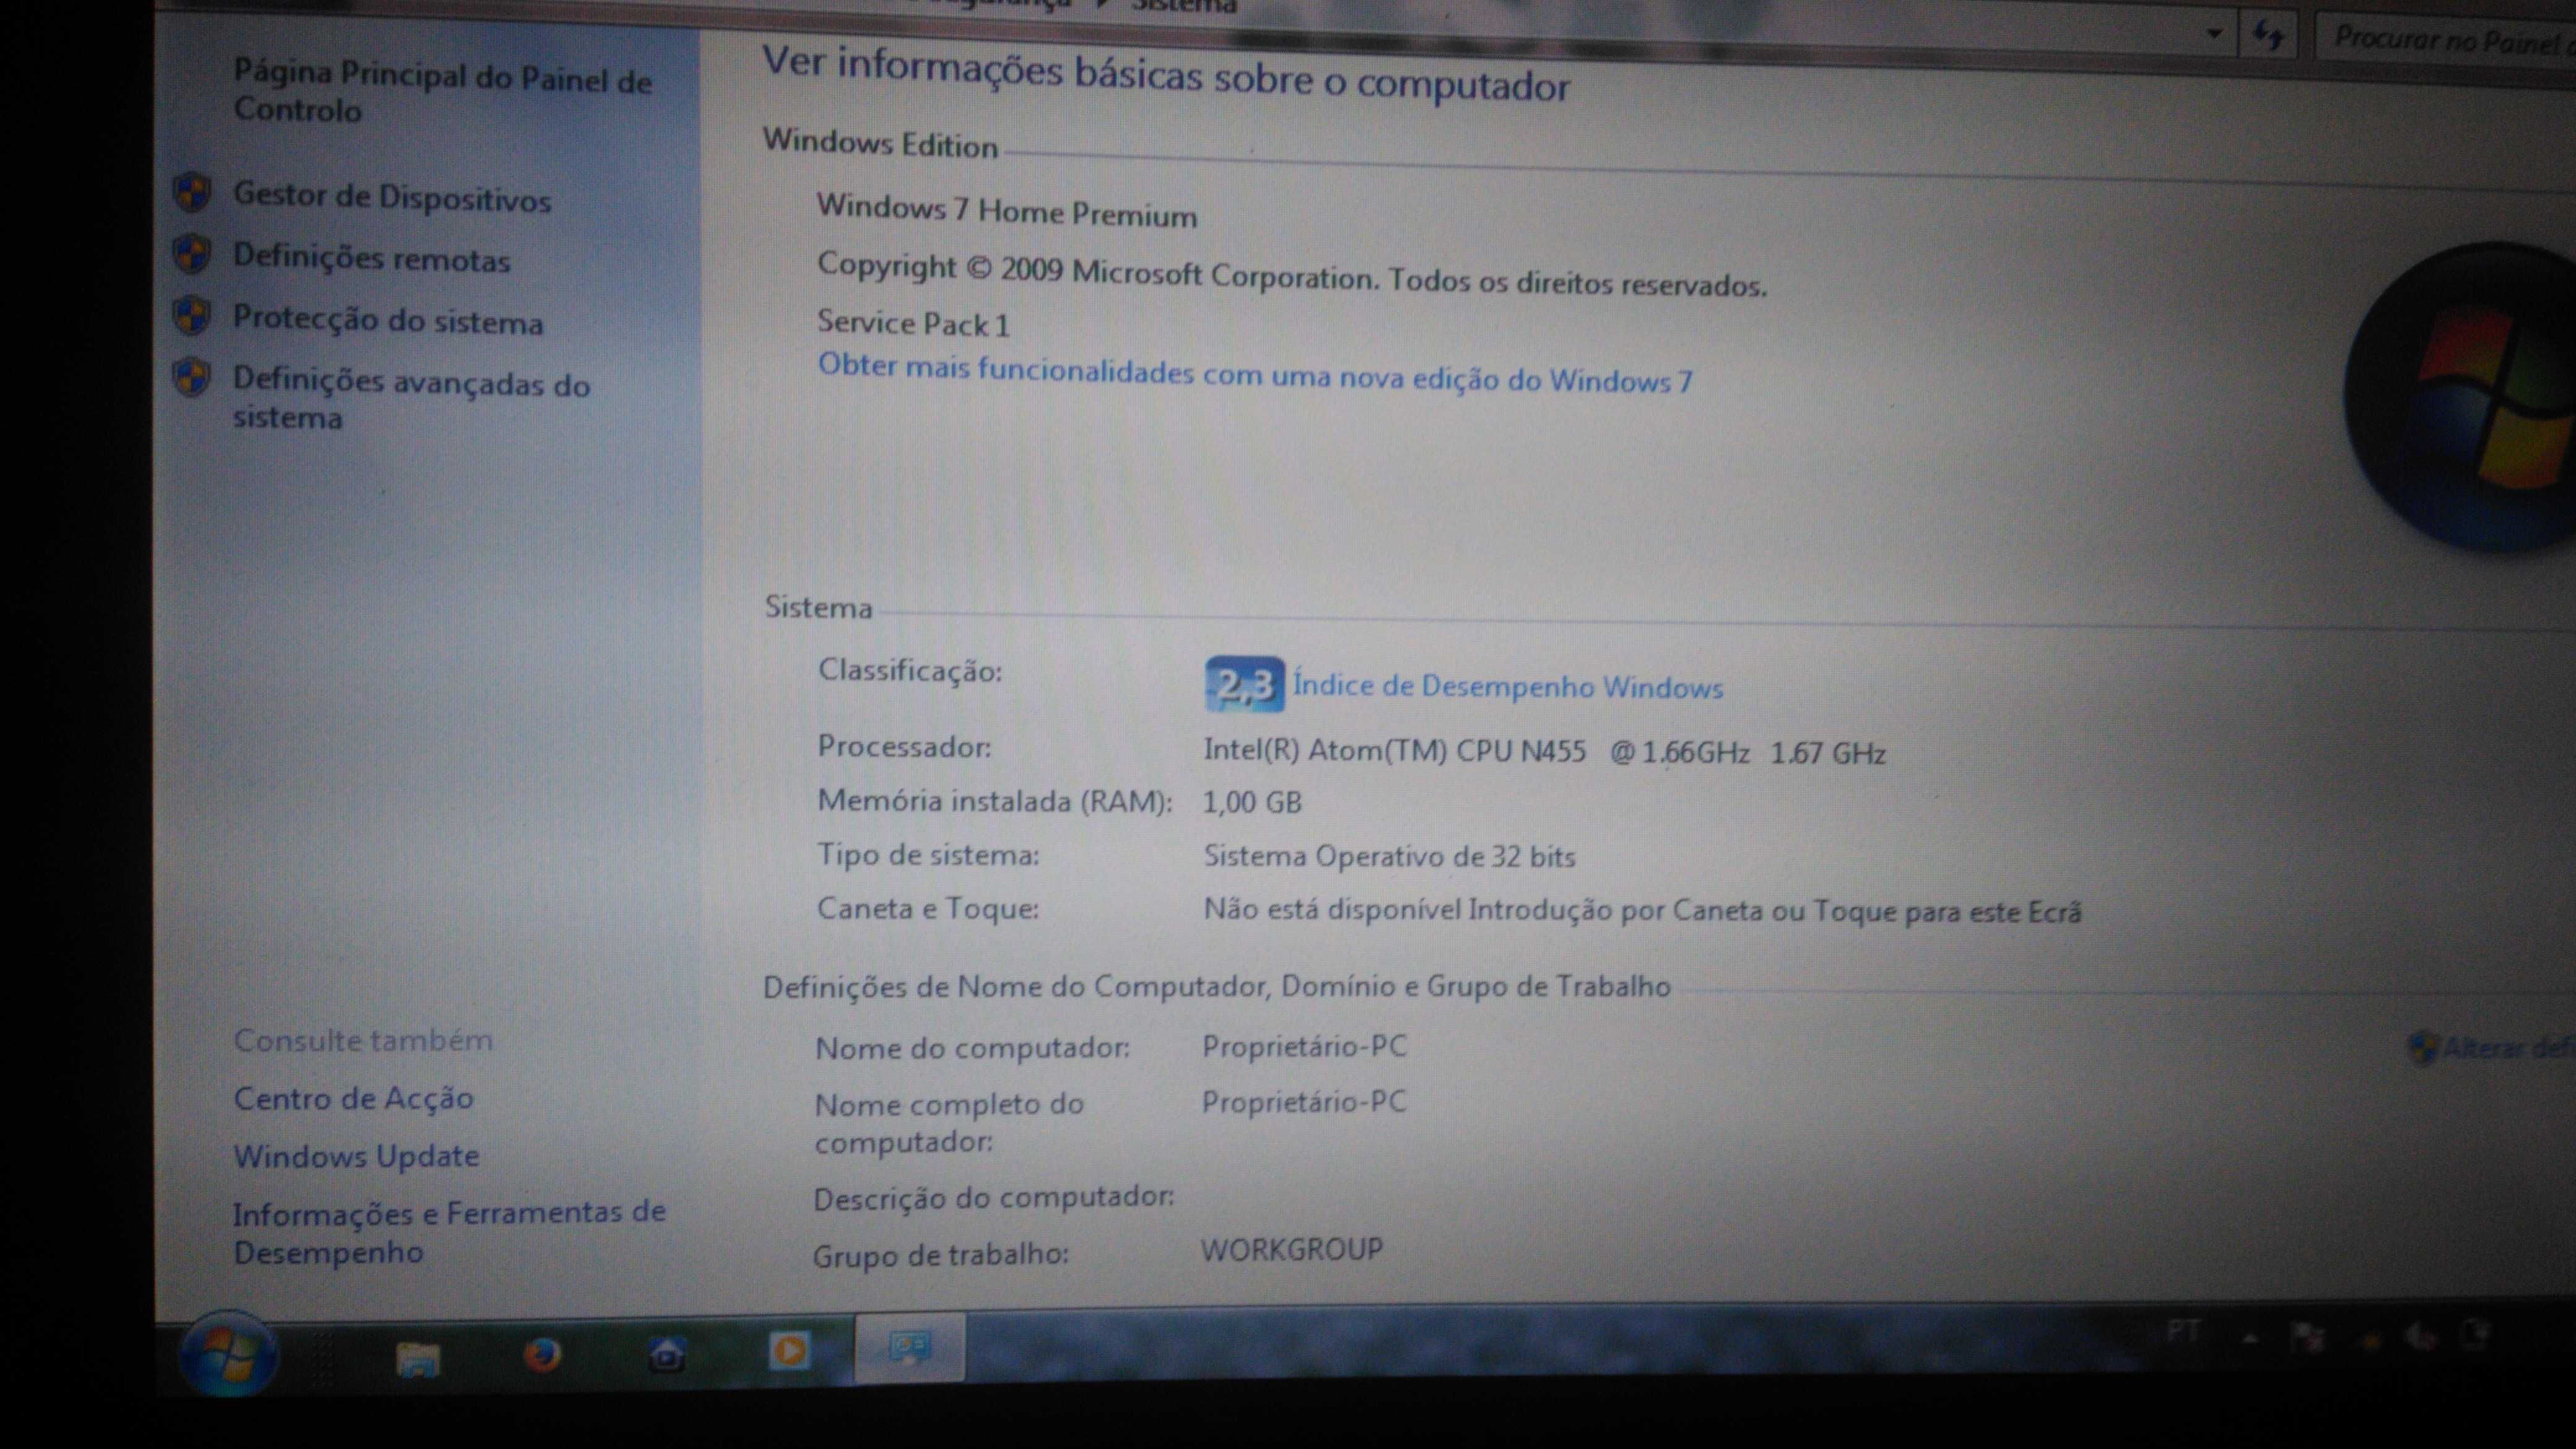Select the text Windows 7 Home Premium
This screenshot has width=2576, height=1449.
[x=1006, y=211]
